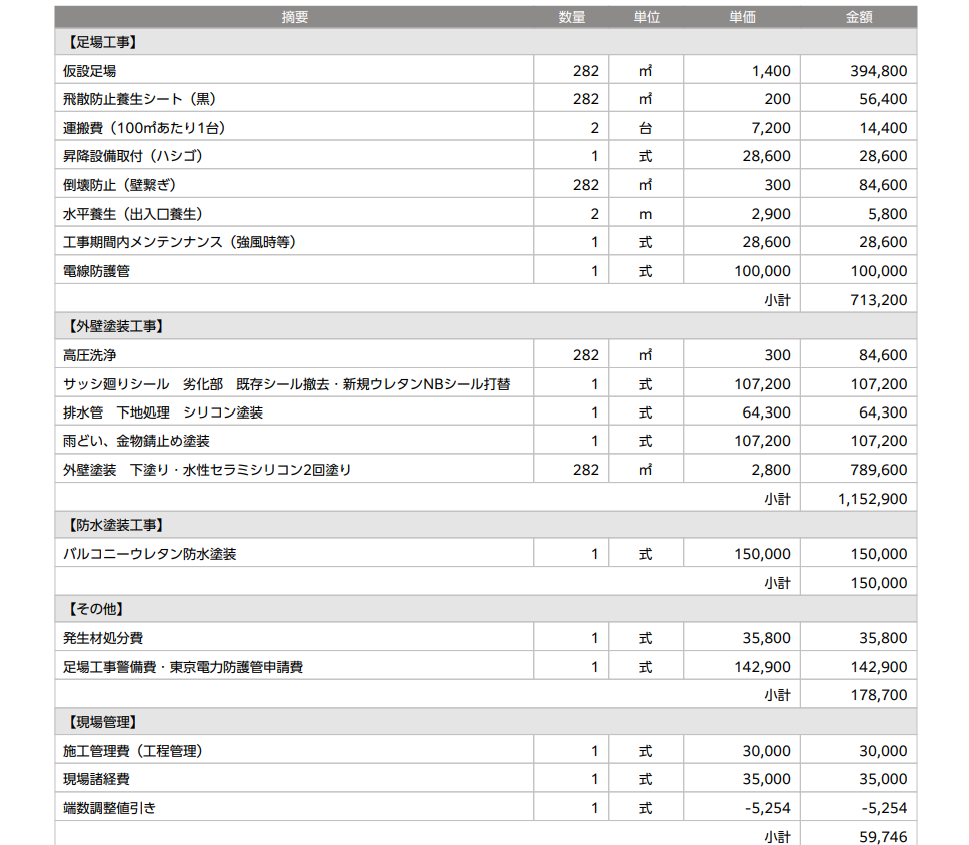
Task: Click the 単価 column header
Action: pyautogui.click(x=742, y=17)
